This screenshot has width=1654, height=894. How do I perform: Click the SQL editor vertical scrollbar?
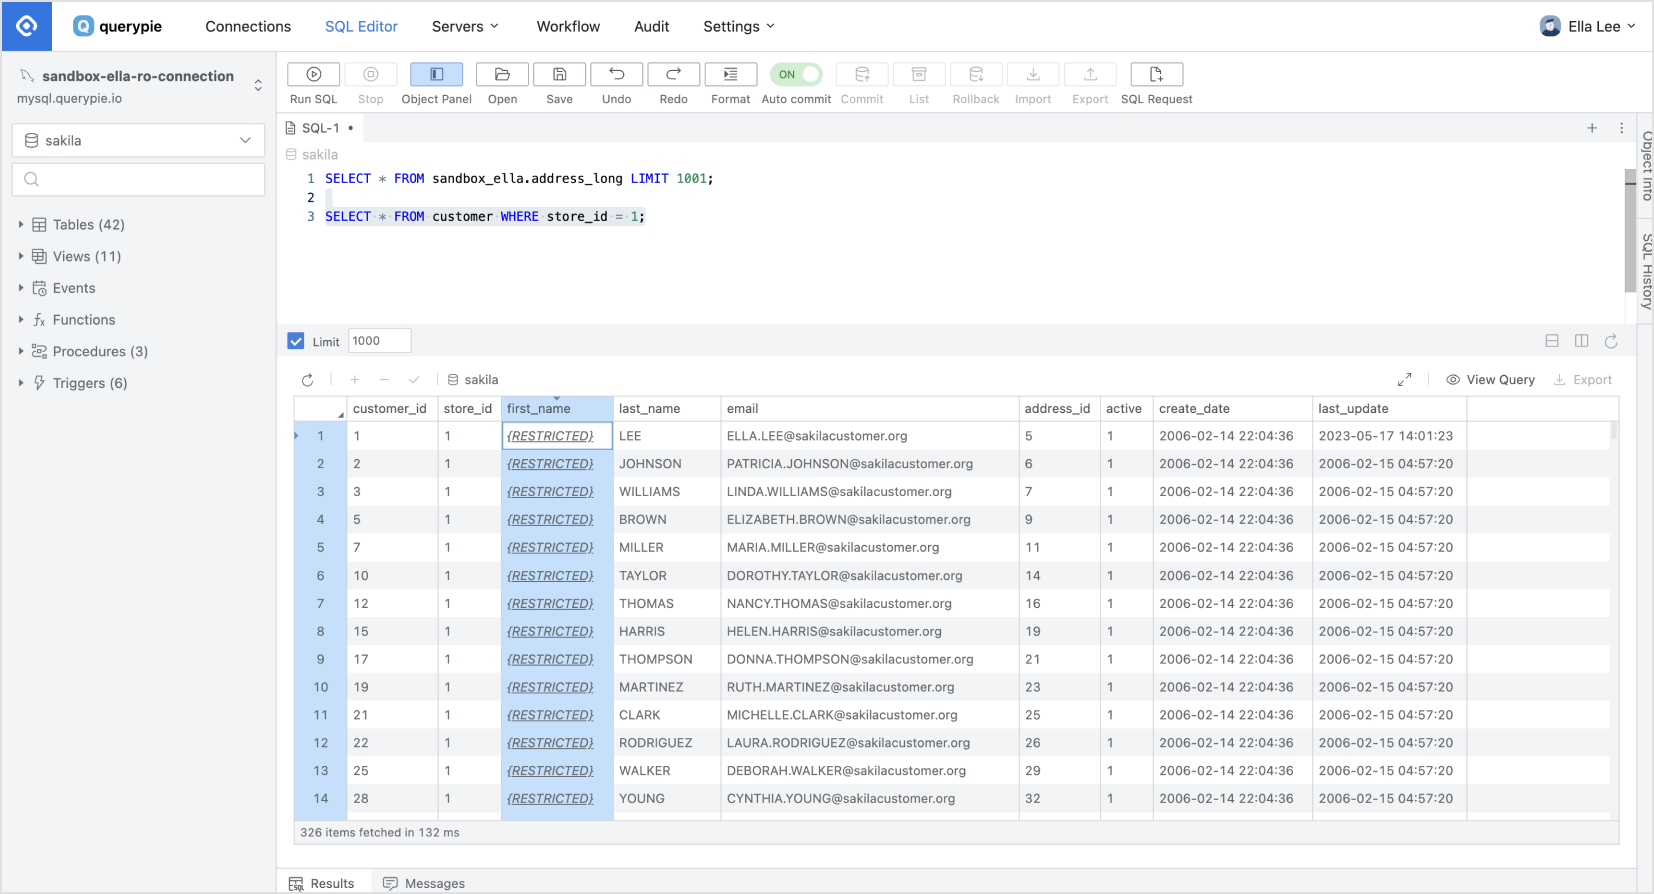pos(1630,230)
